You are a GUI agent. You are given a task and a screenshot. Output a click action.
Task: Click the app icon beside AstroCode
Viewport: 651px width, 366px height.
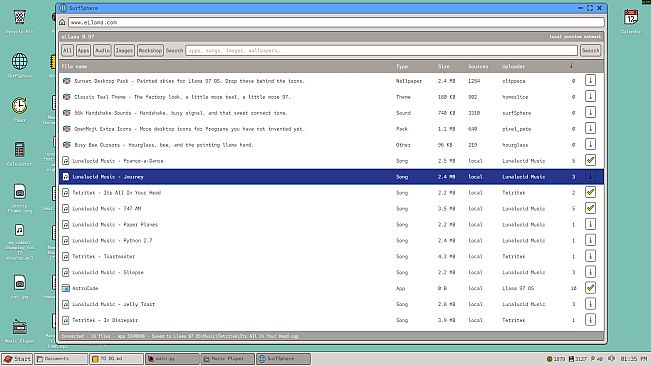66,288
